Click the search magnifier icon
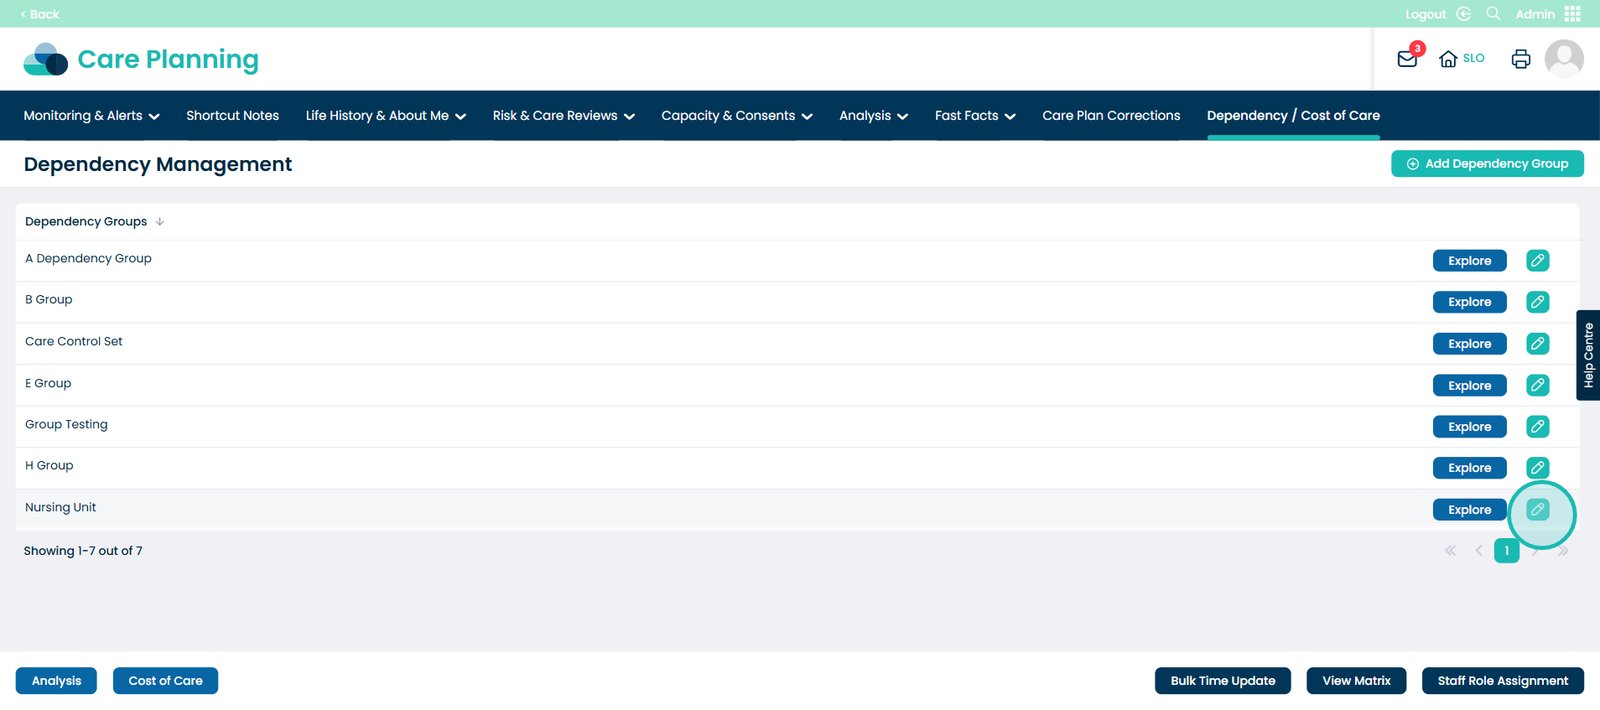The height and width of the screenshot is (710, 1600). tap(1493, 14)
